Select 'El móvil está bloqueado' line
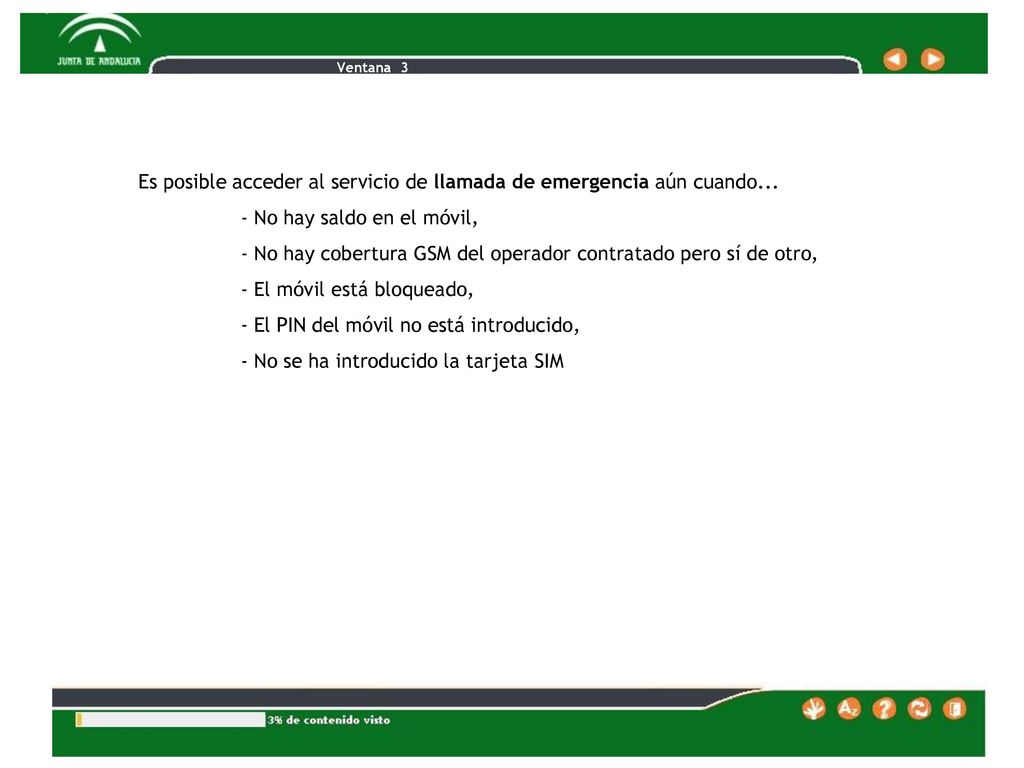This screenshot has height=768, width=1024. pyautogui.click(x=357, y=289)
